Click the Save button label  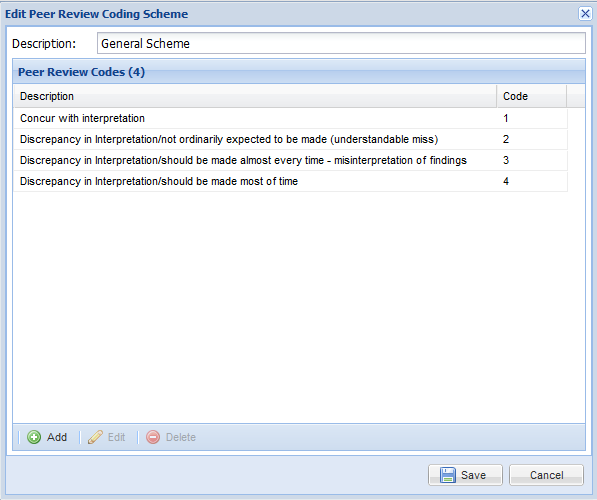click(x=473, y=475)
